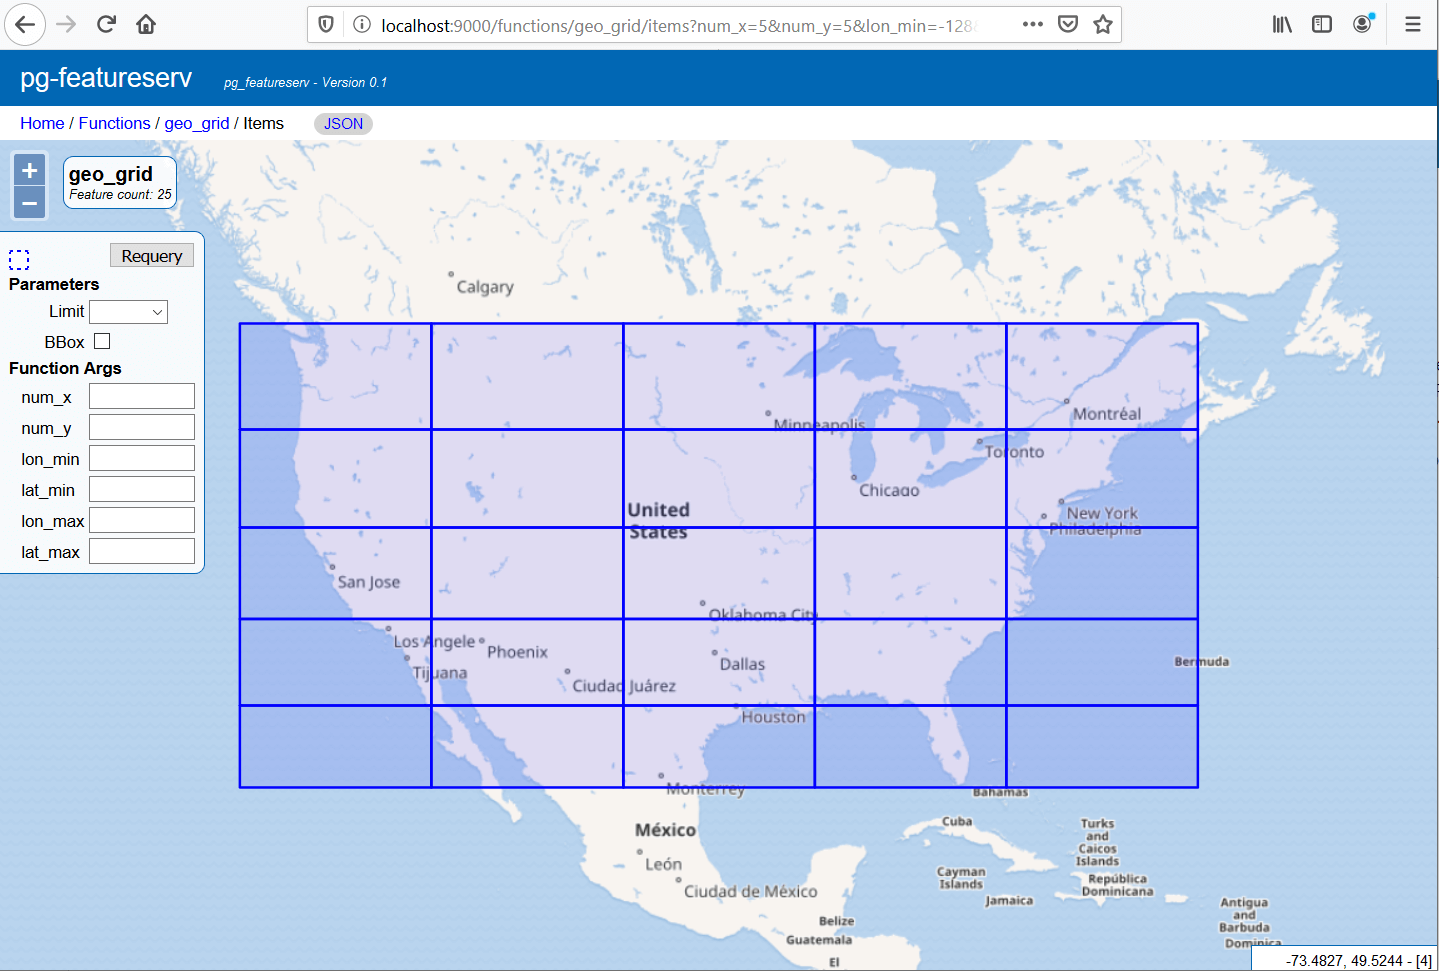Open the page actions three-dot menu
Viewport: 1439px width, 971px height.
[1032, 25]
